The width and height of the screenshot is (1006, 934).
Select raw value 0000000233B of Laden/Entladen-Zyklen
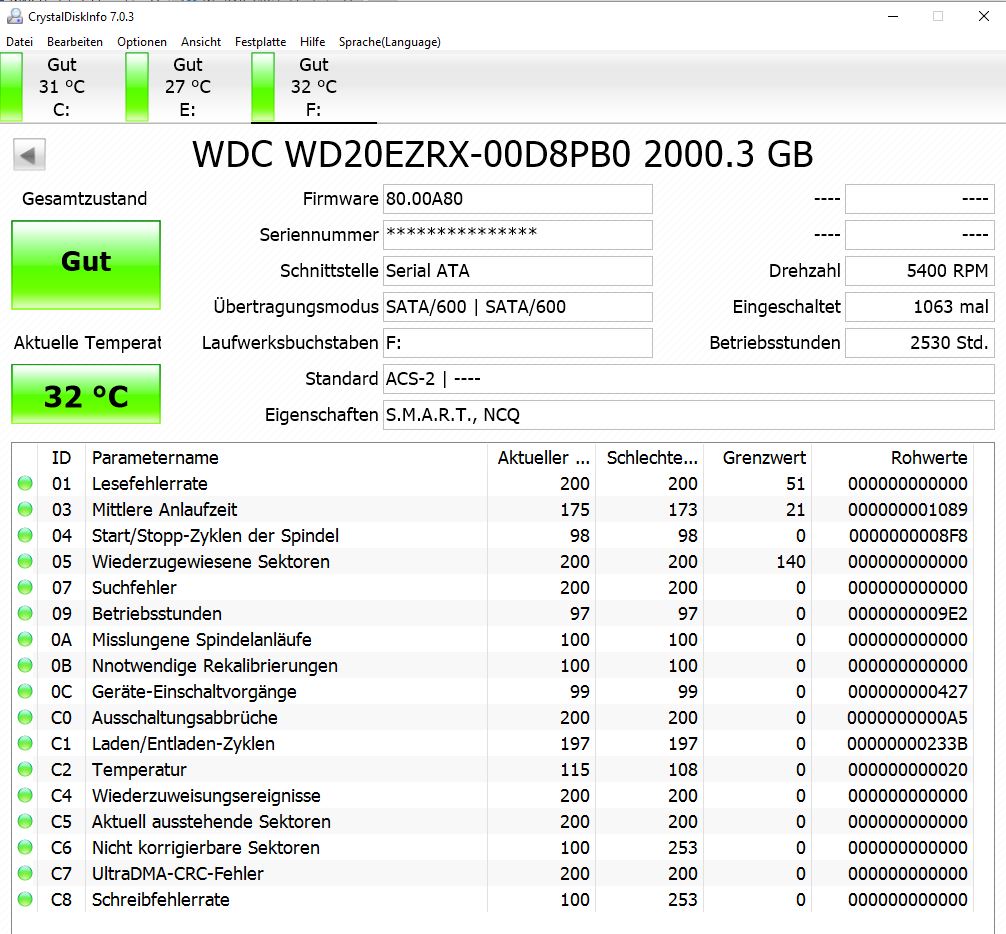pos(907,743)
